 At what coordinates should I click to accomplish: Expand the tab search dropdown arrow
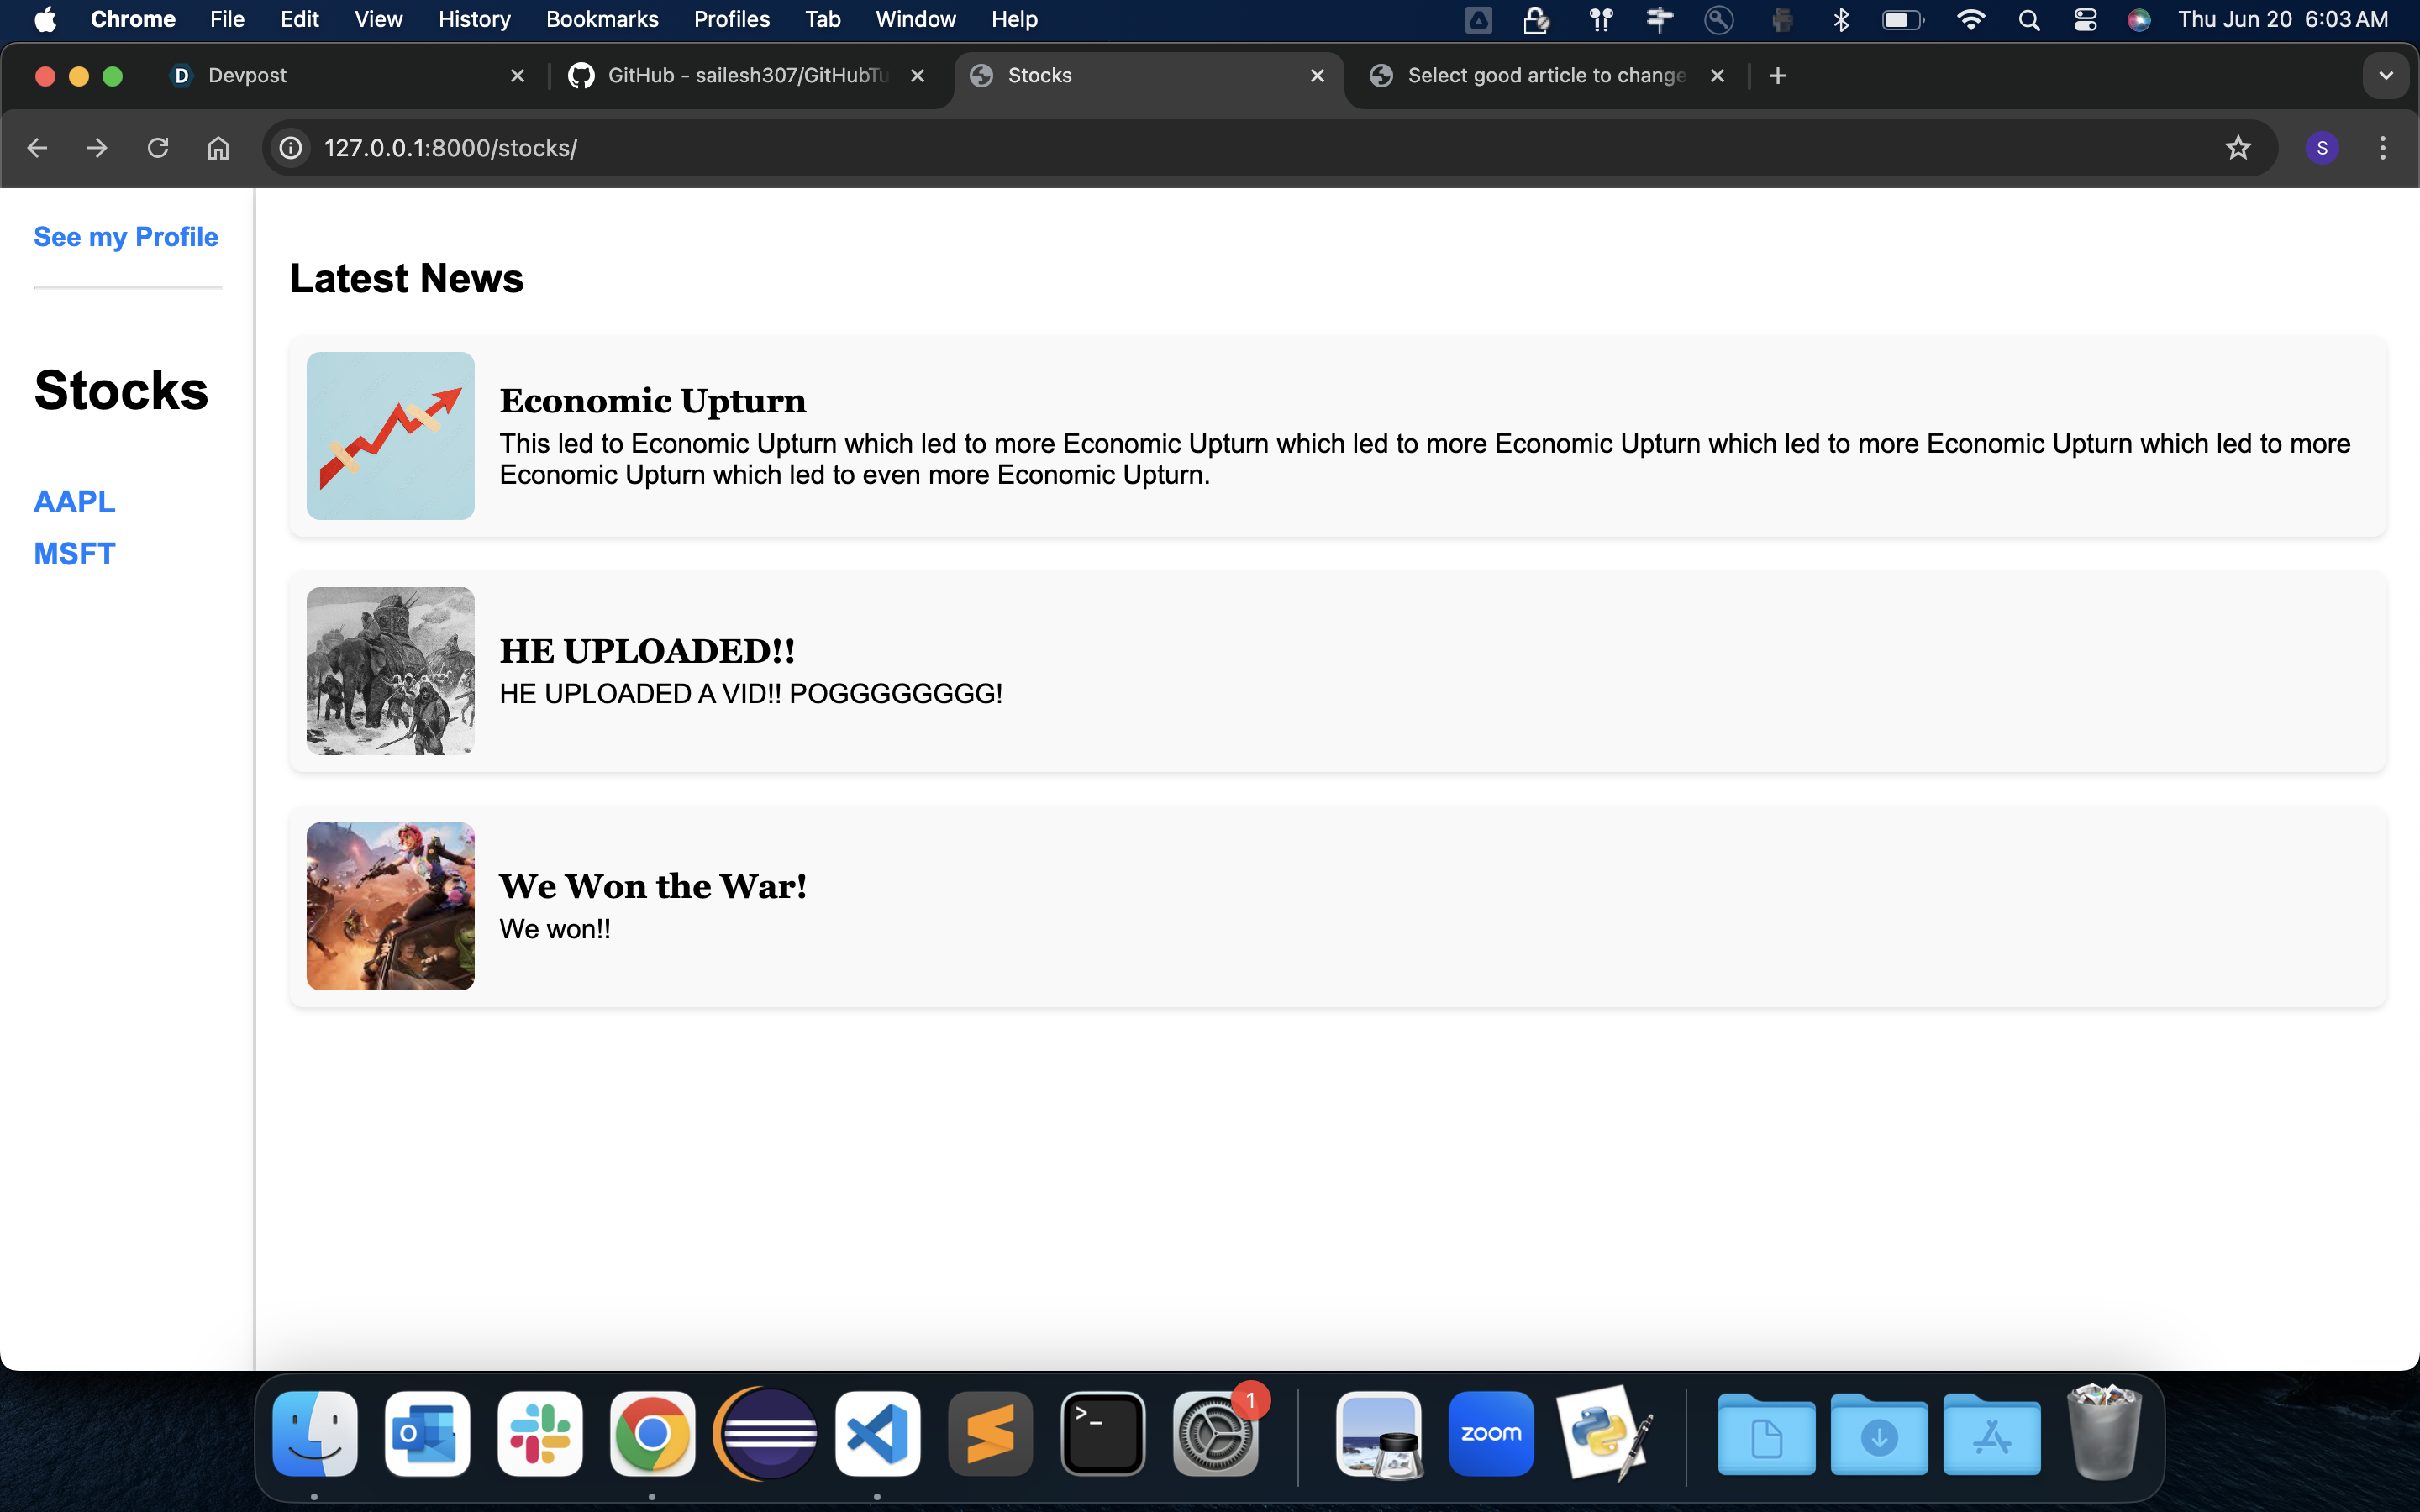pos(2385,76)
